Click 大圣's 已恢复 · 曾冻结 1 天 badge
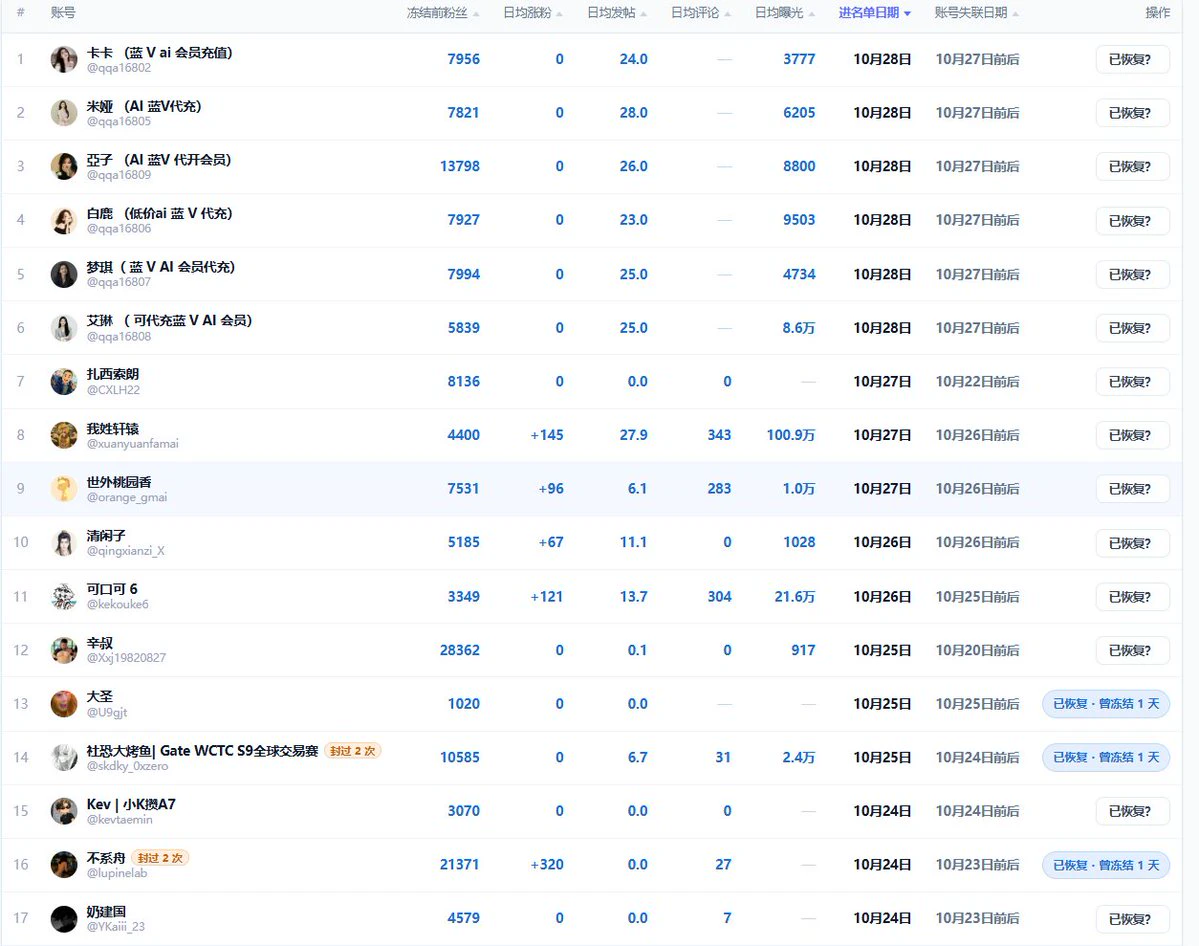1199x946 pixels. click(1106, 704)
